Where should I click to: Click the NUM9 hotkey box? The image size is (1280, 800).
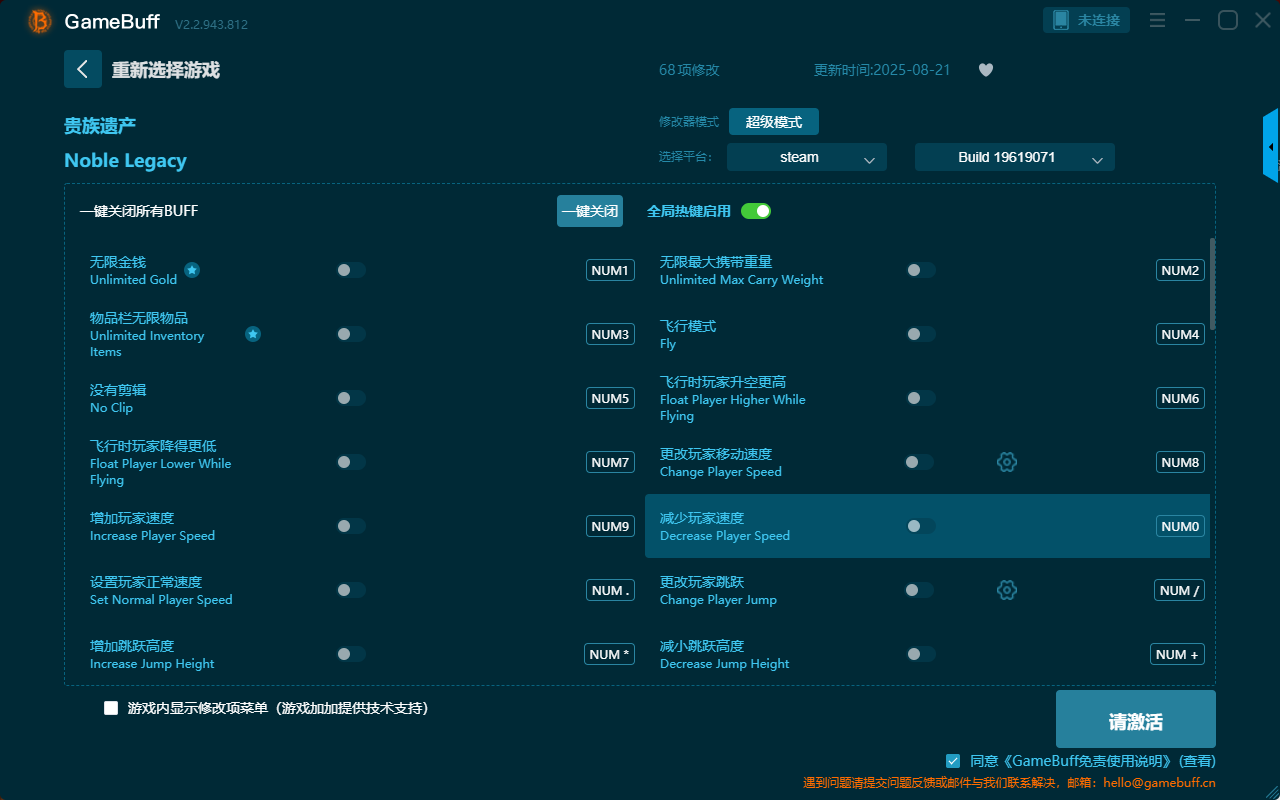point(610,526)
